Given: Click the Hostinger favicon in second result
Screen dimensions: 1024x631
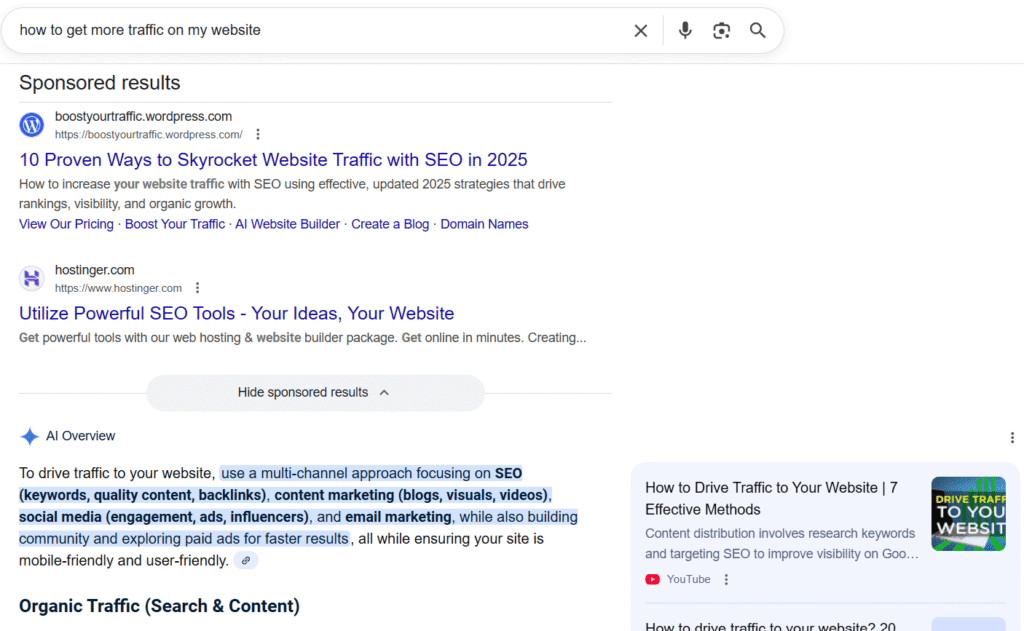Looking at the screenshot, I should point(31,278).
